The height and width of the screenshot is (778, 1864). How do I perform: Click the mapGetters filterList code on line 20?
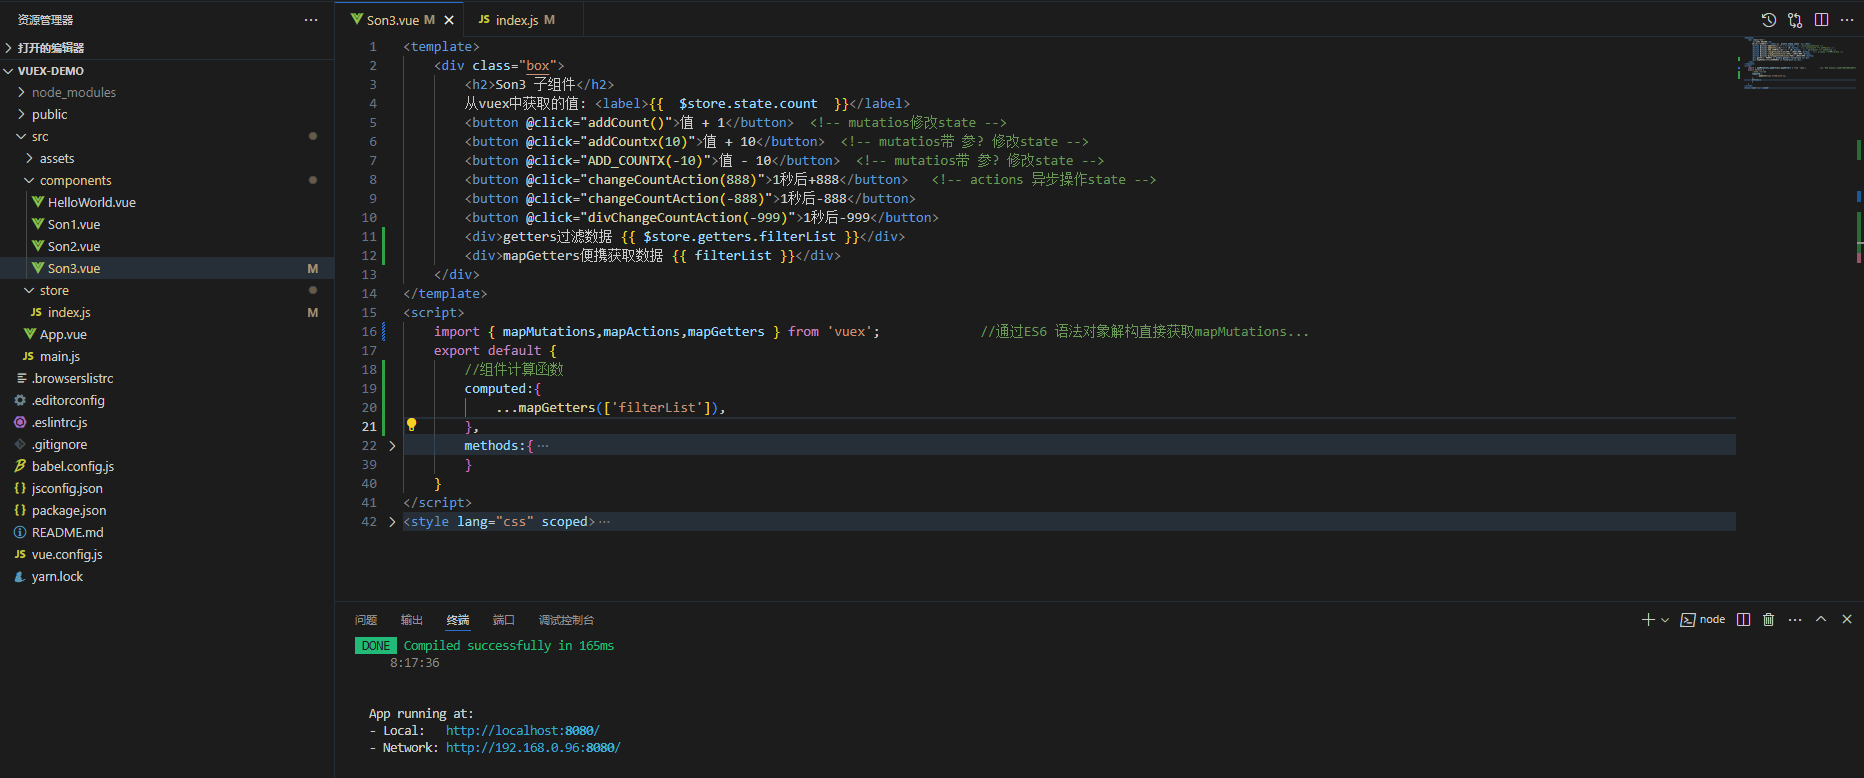611,408
